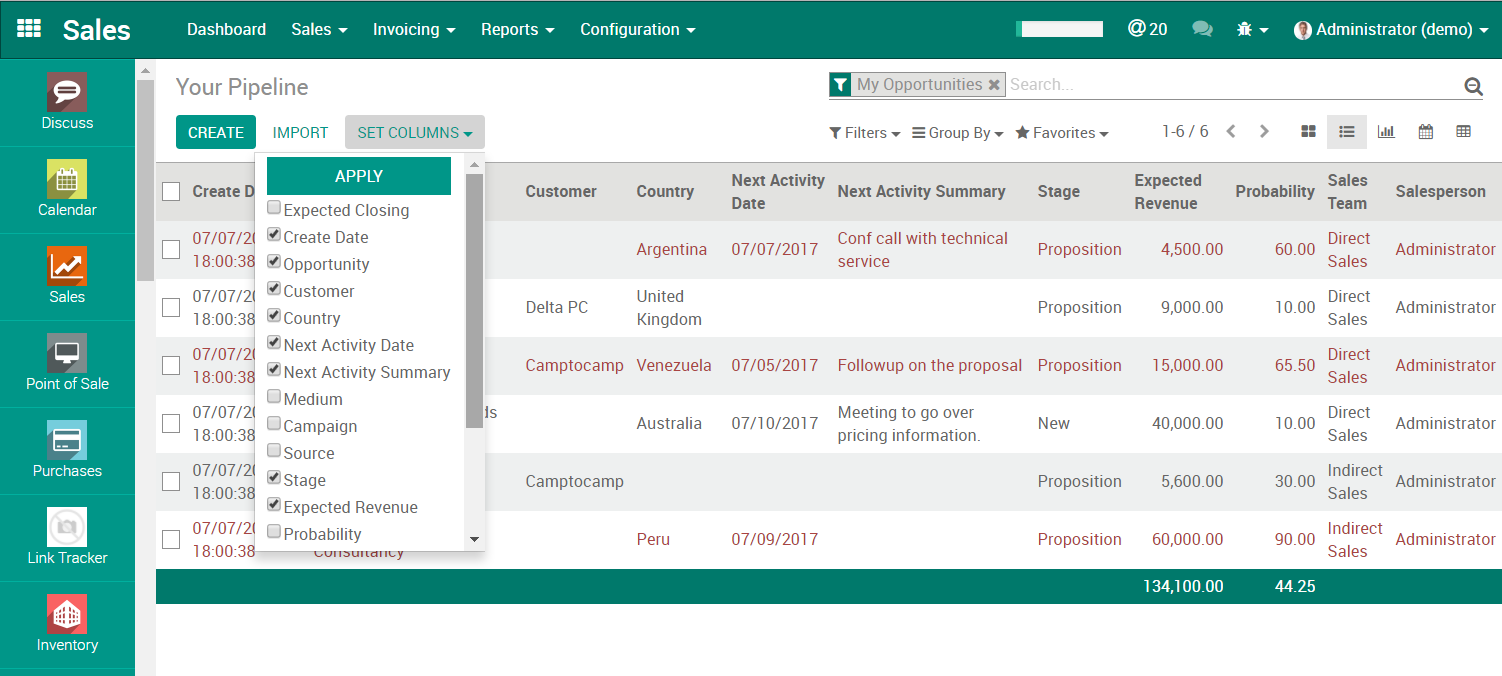Open the apps grid menu icon
The width and height of the screenshot is (1502, 676).
[x=29, y=29]
